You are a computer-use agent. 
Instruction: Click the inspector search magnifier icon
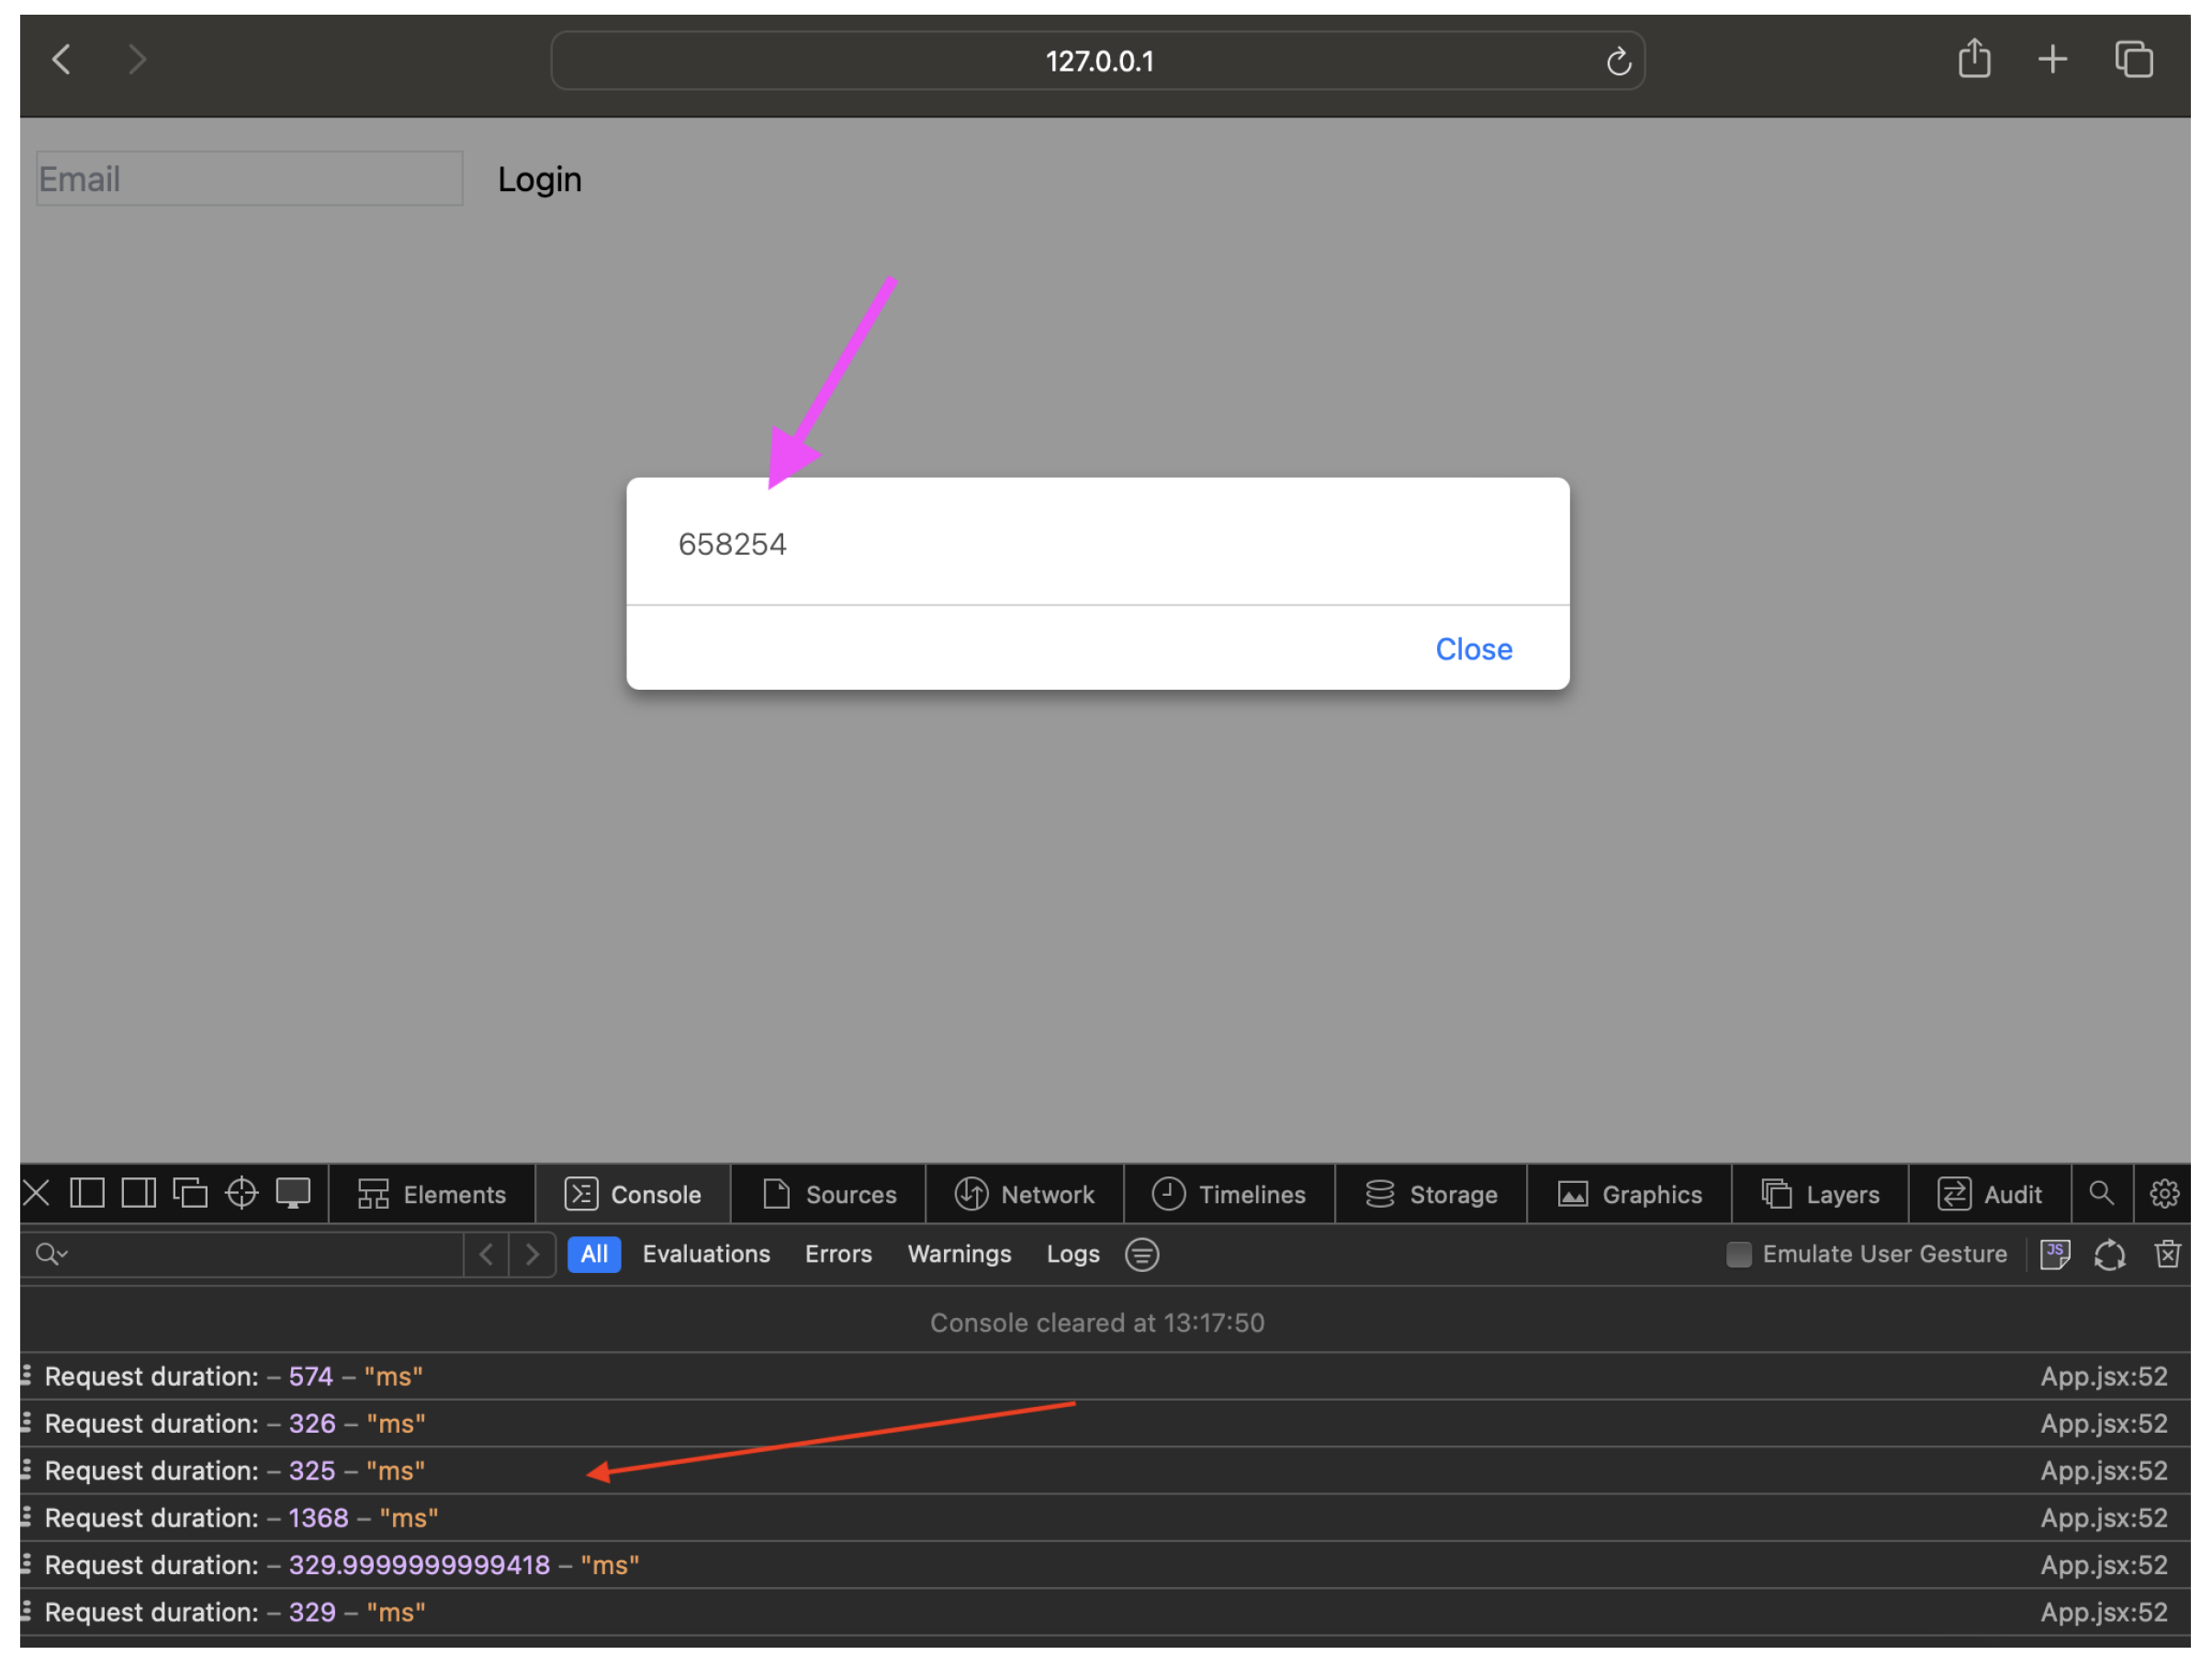[x=2101, y=1194]
